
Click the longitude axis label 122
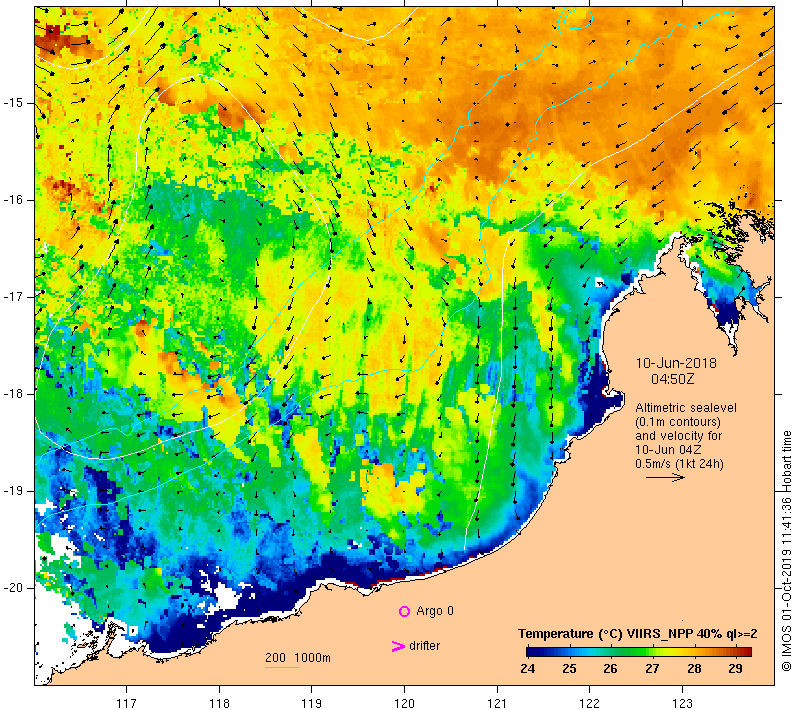click(x=590, y=703)
